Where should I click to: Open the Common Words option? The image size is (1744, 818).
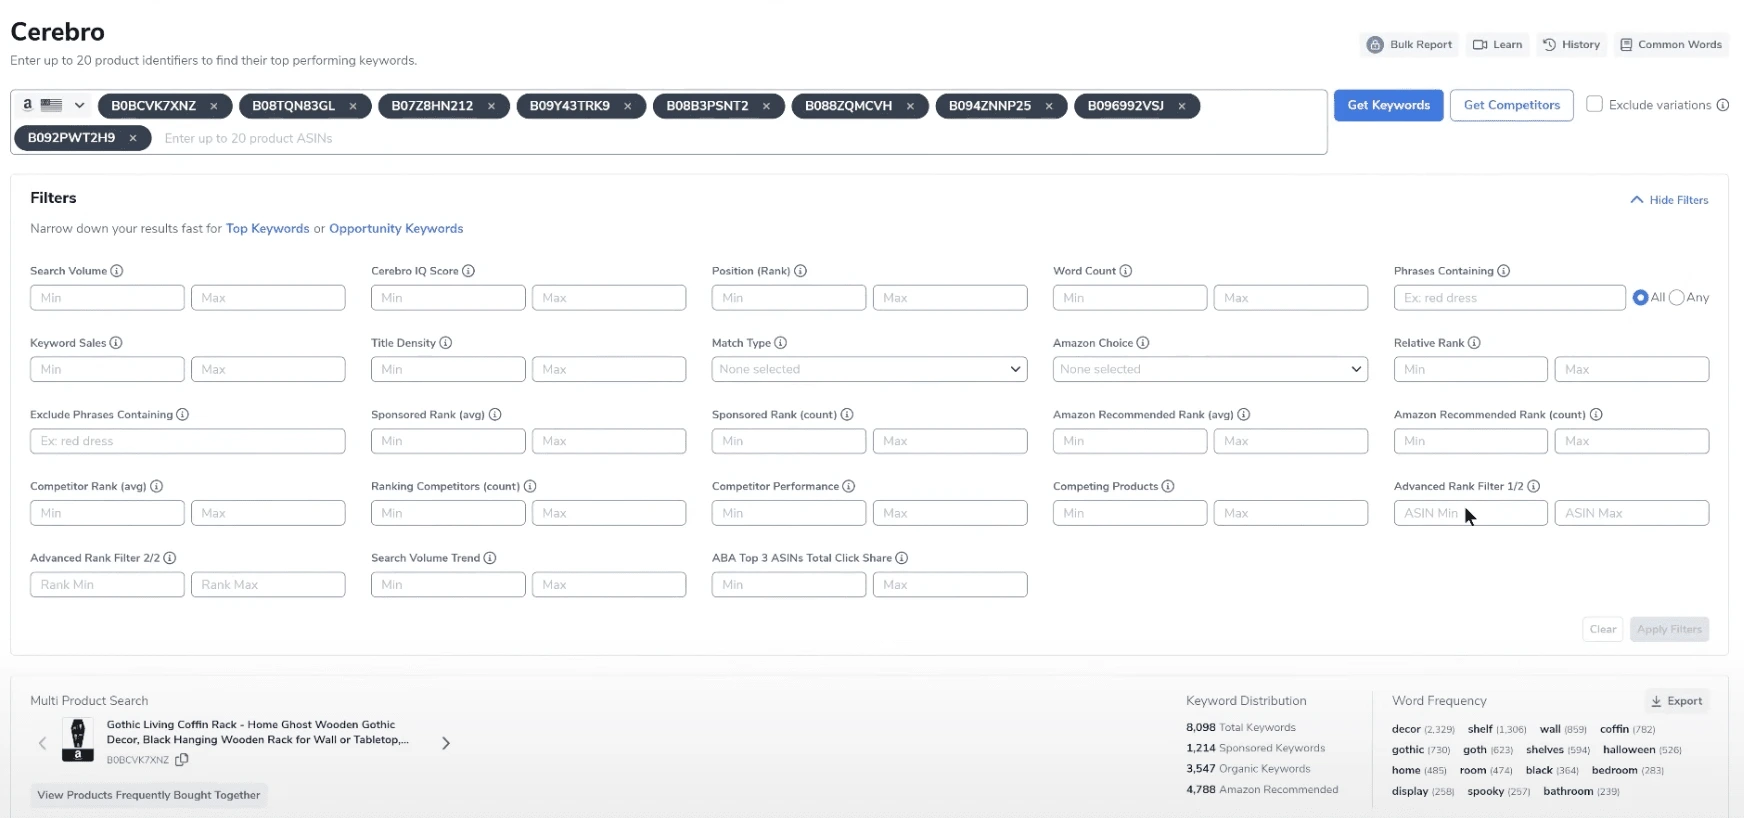coord(1671,45)
